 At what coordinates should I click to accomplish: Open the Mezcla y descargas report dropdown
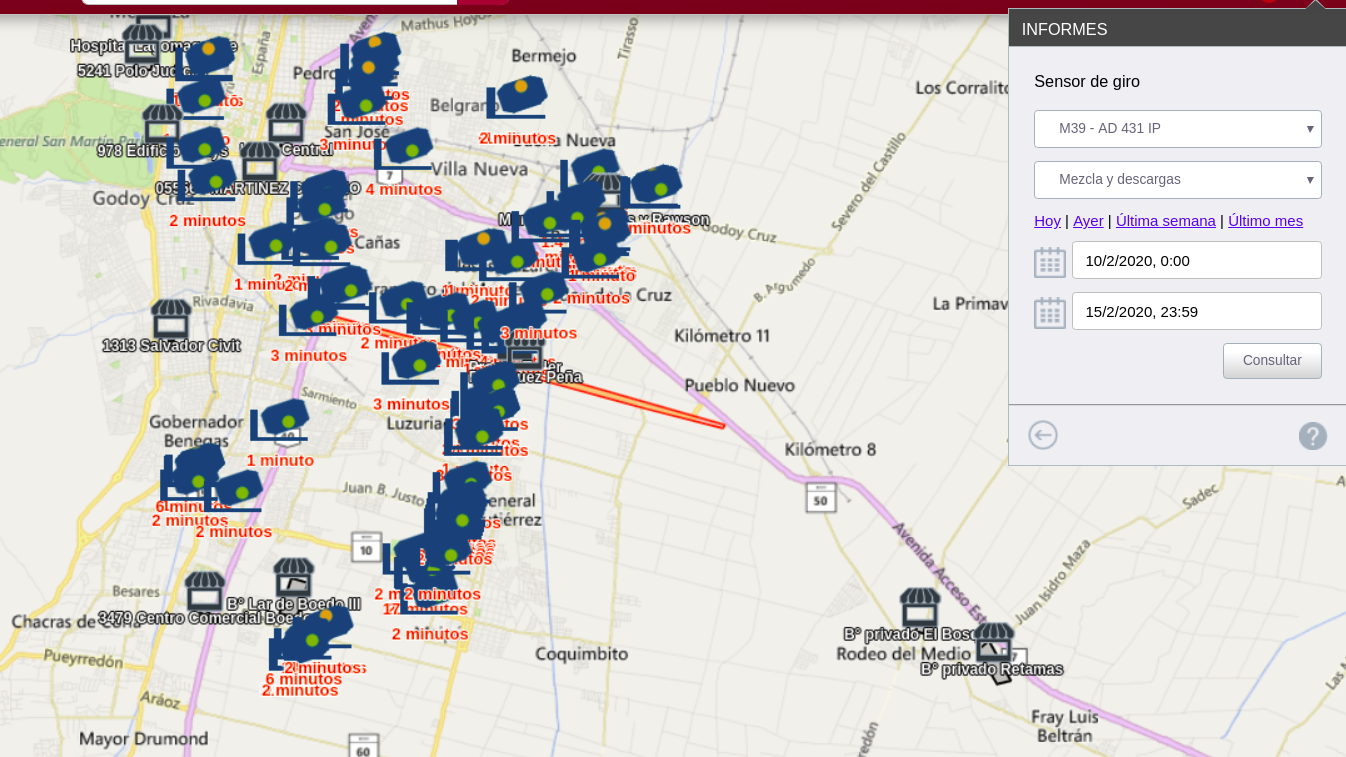tap(1177, 180)
